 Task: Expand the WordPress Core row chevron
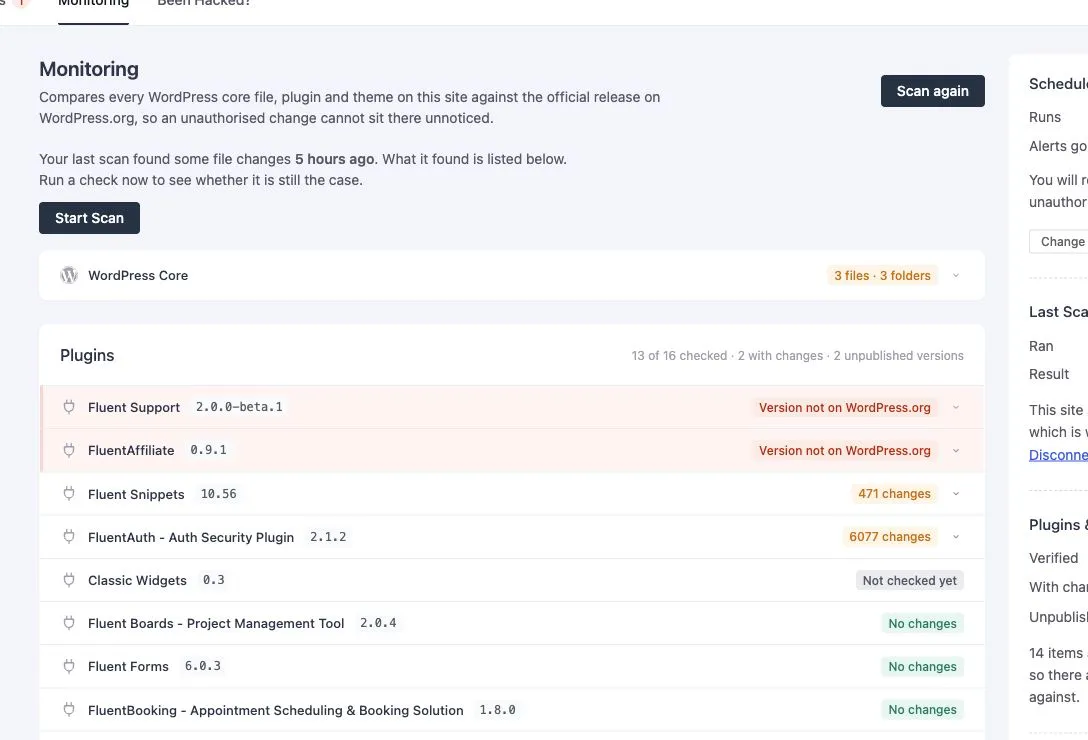pyautogui.click(x=955, y=276)
